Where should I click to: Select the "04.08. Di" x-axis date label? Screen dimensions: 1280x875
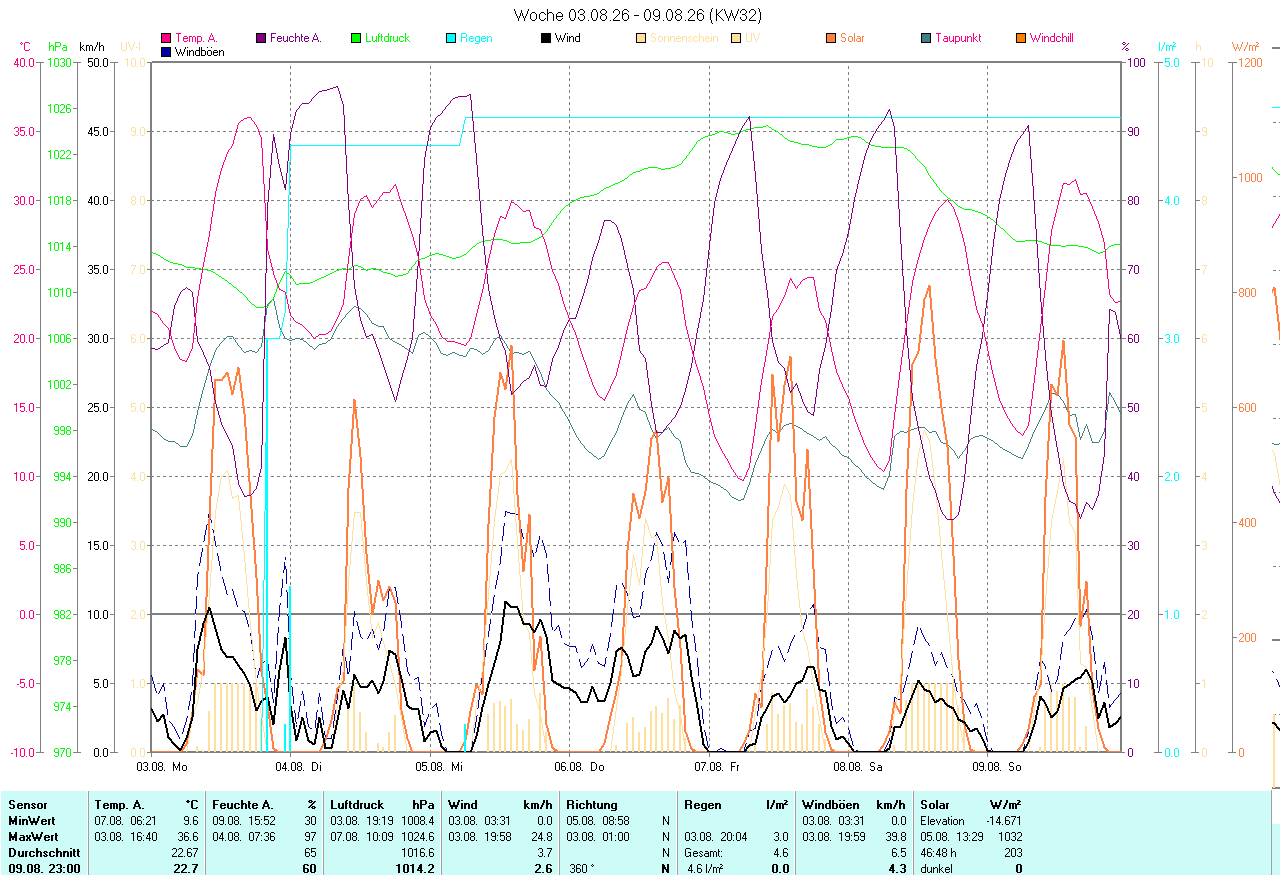click(301, 767)
